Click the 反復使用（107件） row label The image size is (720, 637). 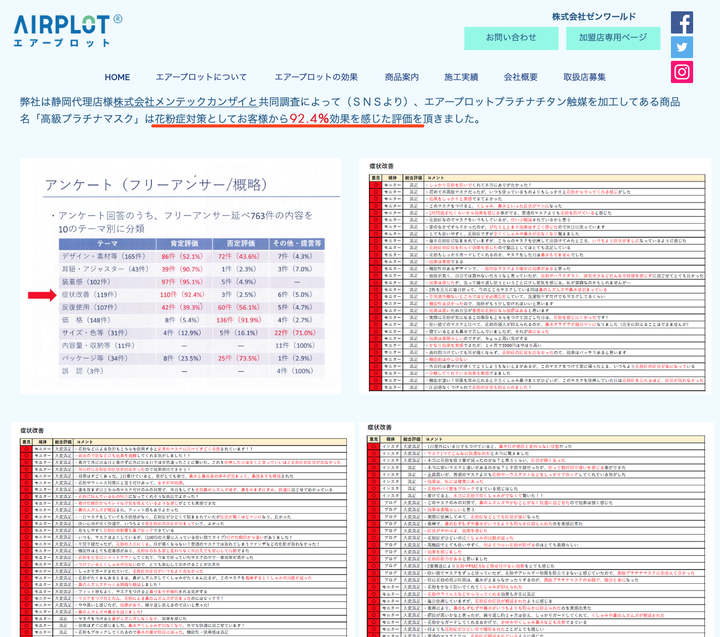[90, 307]
